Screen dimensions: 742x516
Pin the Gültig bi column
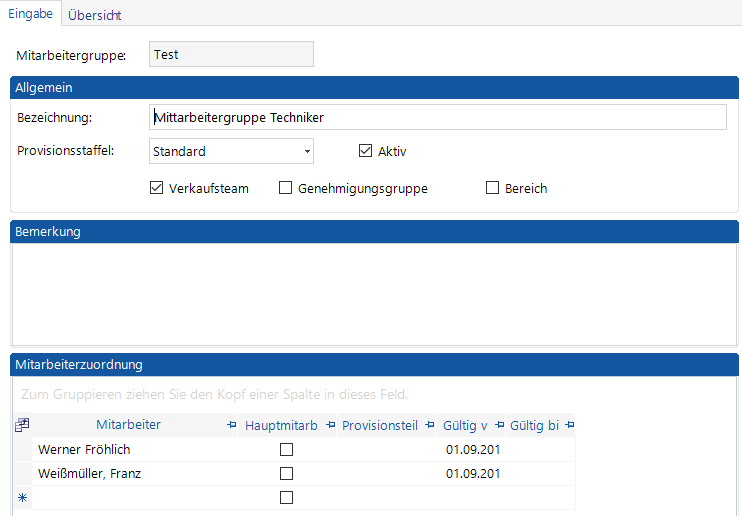click(569, 426)
